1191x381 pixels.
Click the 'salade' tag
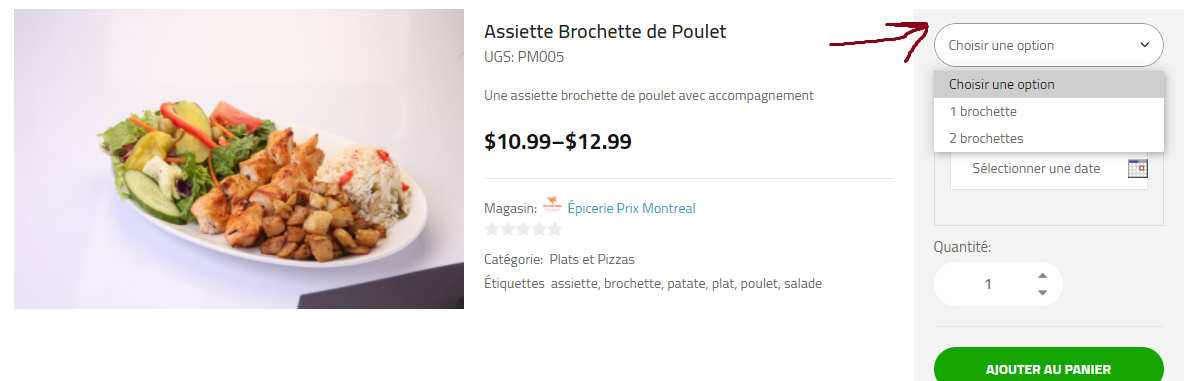pos(803,284)
